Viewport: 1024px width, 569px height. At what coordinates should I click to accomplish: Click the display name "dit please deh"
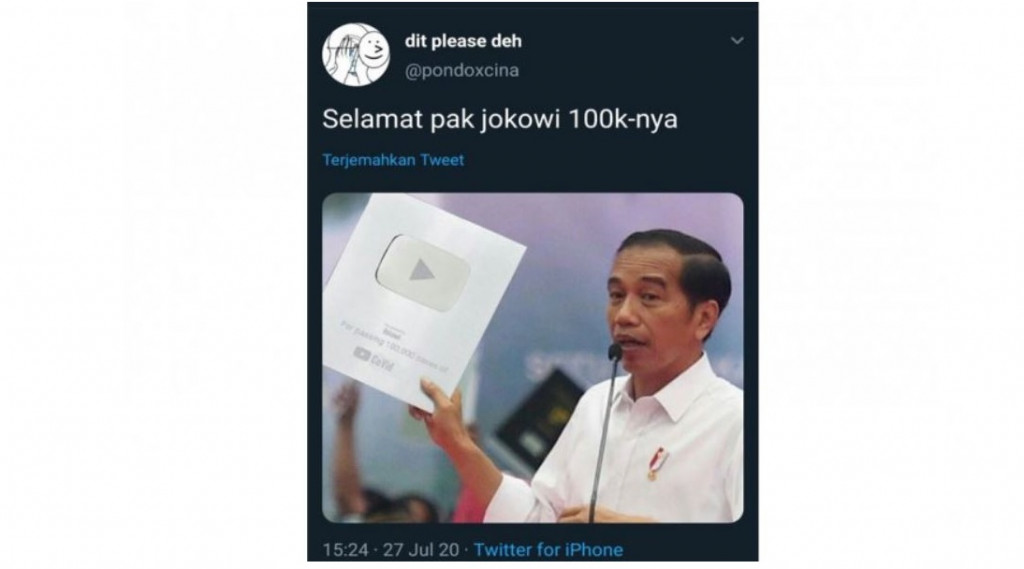[463, 41]
